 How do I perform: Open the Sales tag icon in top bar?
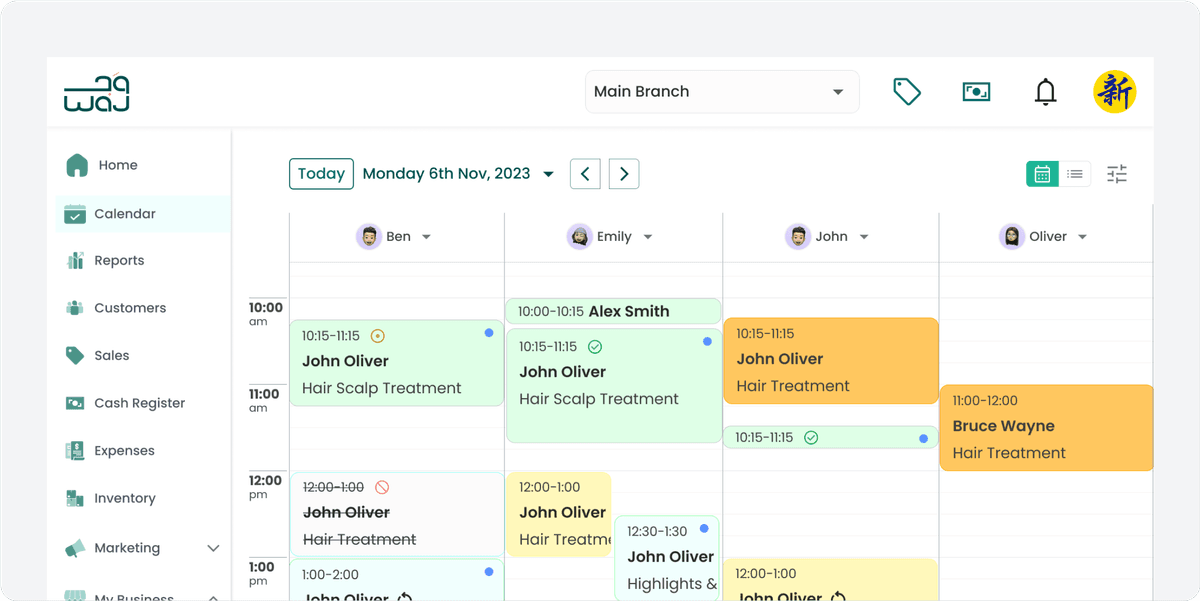pyautogui.click(x=906, y=91)
